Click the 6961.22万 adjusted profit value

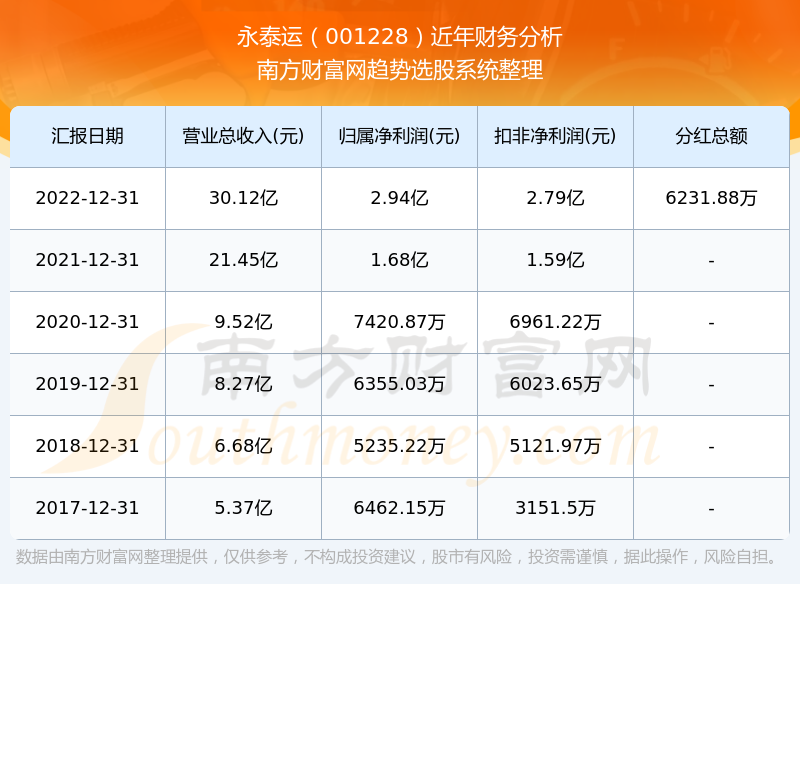point(555,322)
